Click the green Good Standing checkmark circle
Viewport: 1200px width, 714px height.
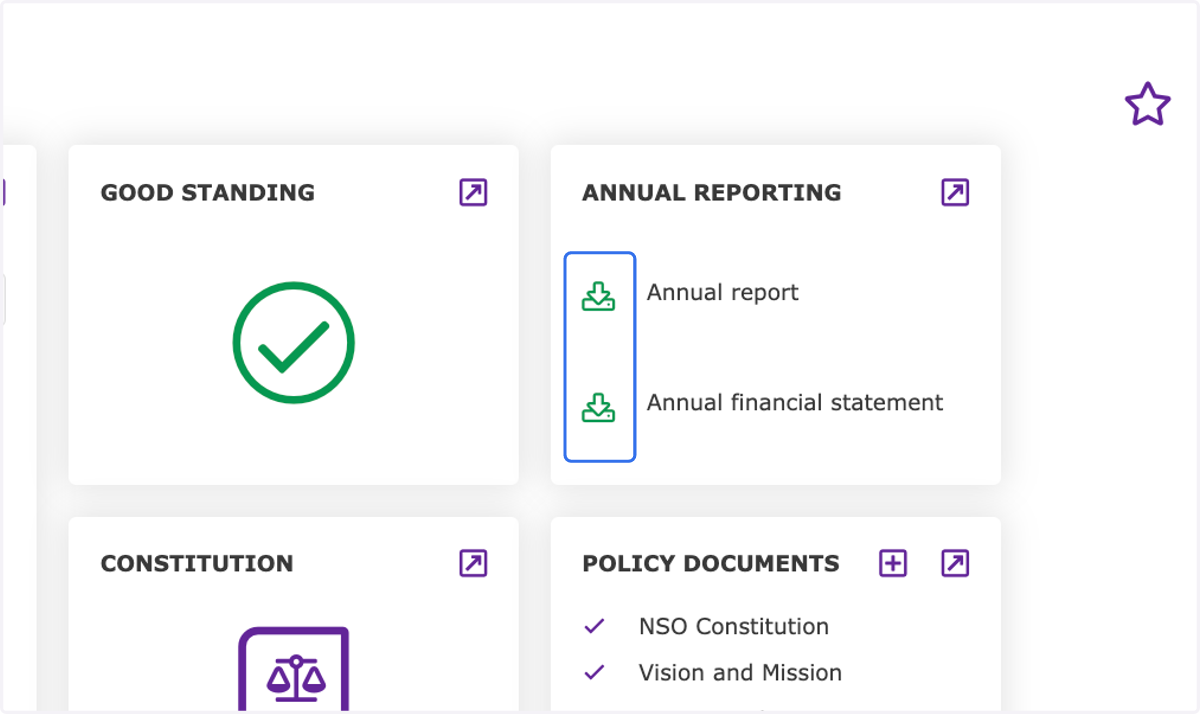[x=294, y=343]
